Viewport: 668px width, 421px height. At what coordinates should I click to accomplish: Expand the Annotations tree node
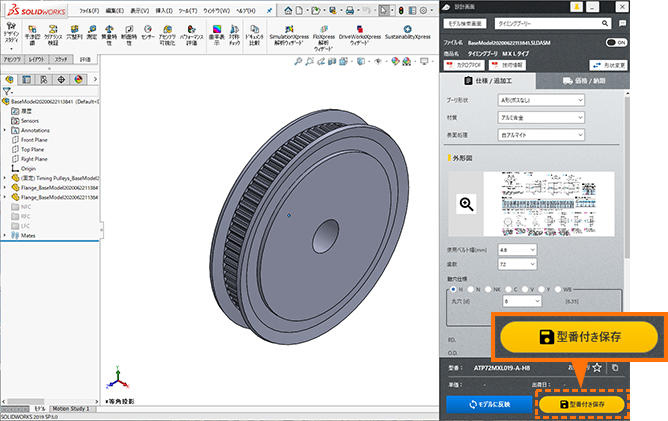[x=5, y=130]
